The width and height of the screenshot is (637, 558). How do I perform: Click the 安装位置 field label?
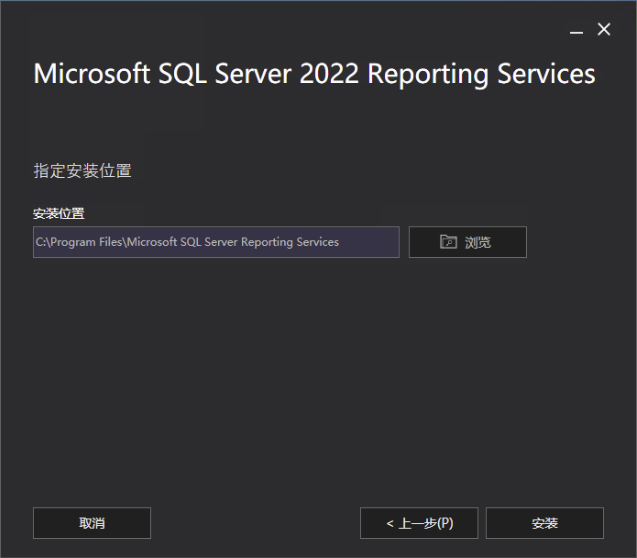58,214
